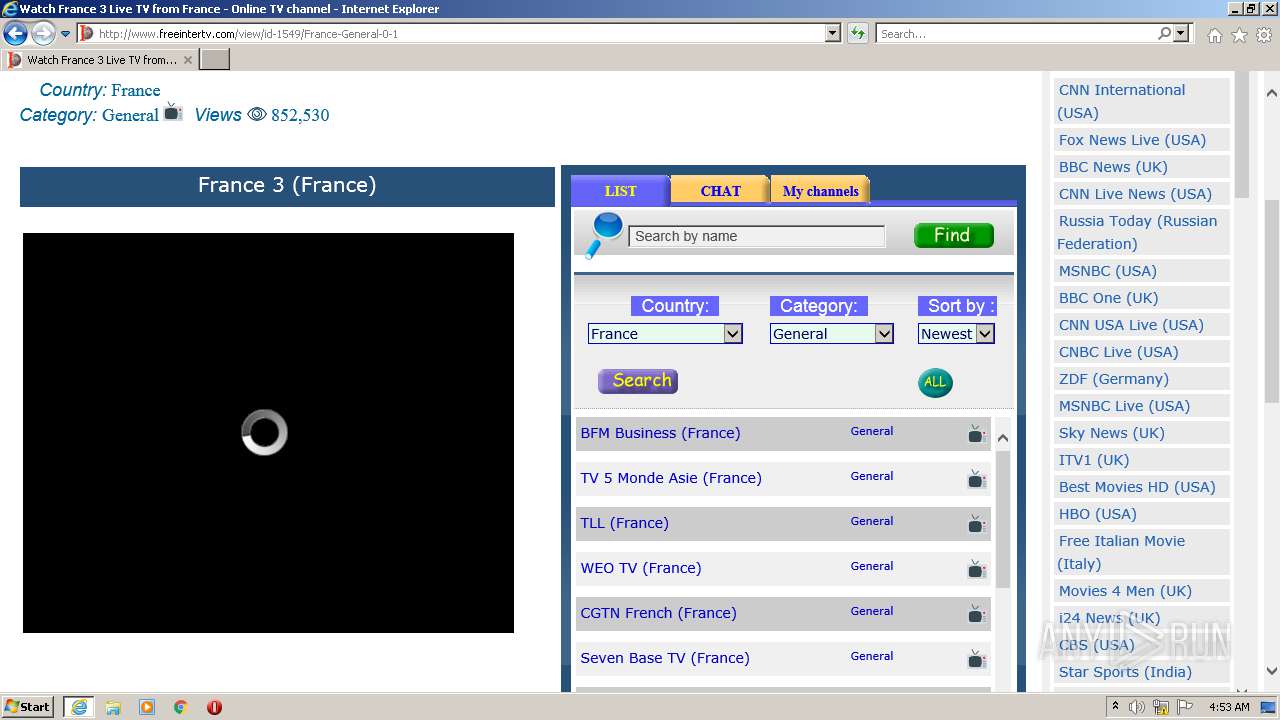Close the Watch France 3 tab
1280x720 pixels.
click(188, 60)
